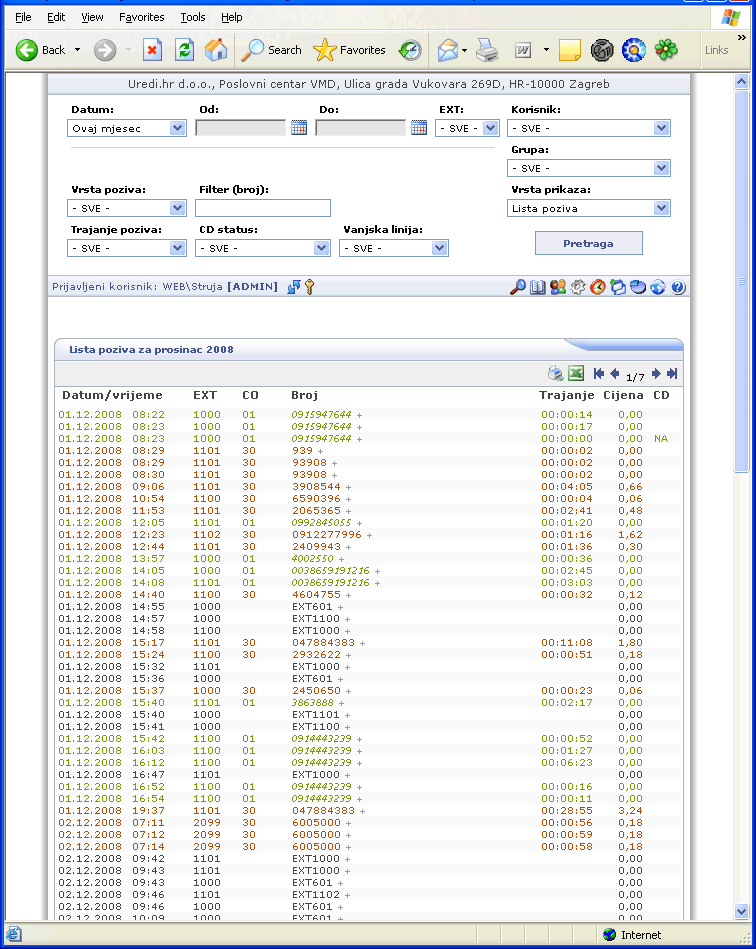Click the globe icon in user bar
The width and height of the screenshot is (756, 949).
coord(657,287)
